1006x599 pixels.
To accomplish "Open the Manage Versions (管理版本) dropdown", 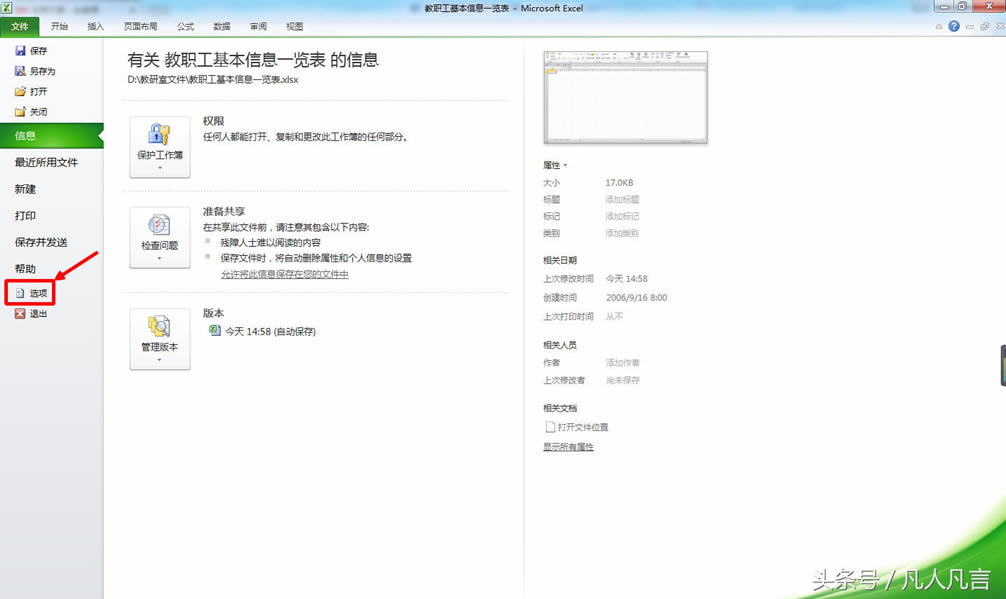I will [x=160, y=340].
